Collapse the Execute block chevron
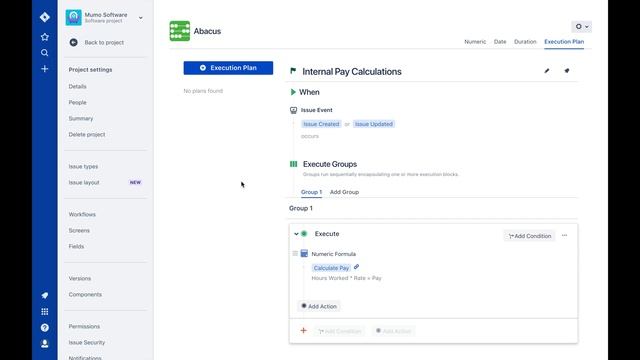640x360 pixels. [x=296, y=234]
